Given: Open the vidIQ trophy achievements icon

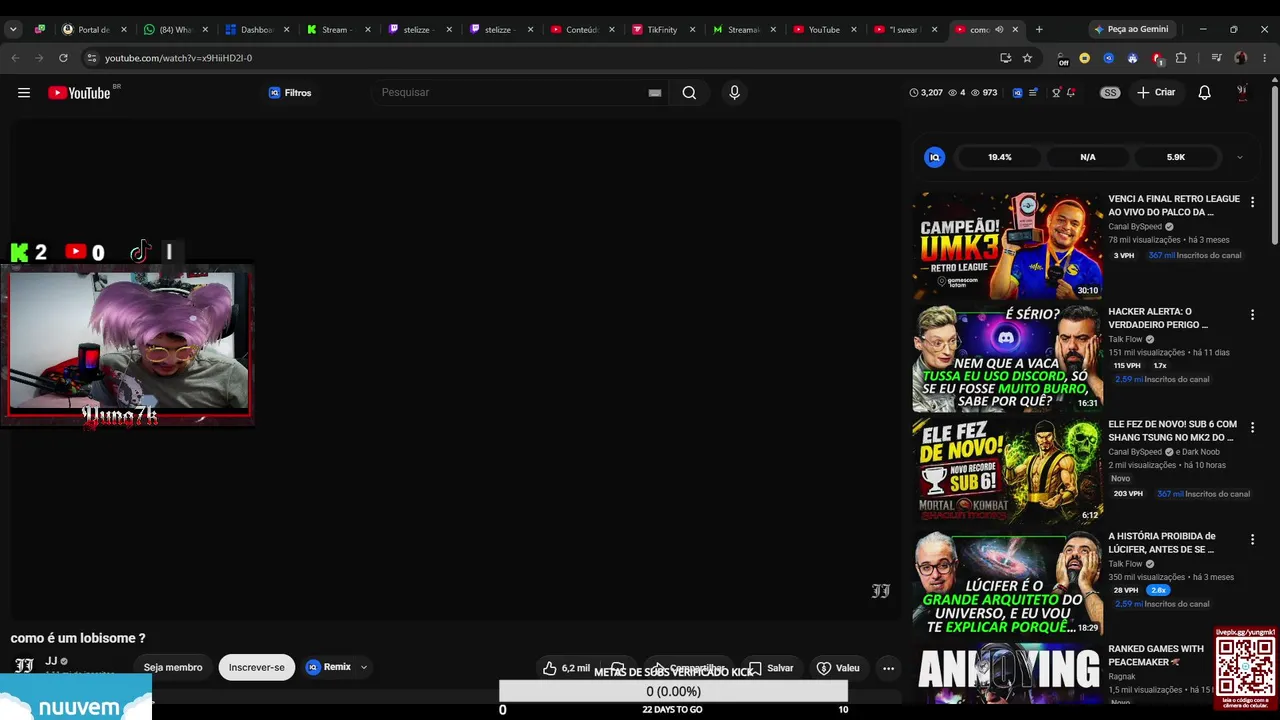Looking at the screenshot, I should pos(1056,93).
